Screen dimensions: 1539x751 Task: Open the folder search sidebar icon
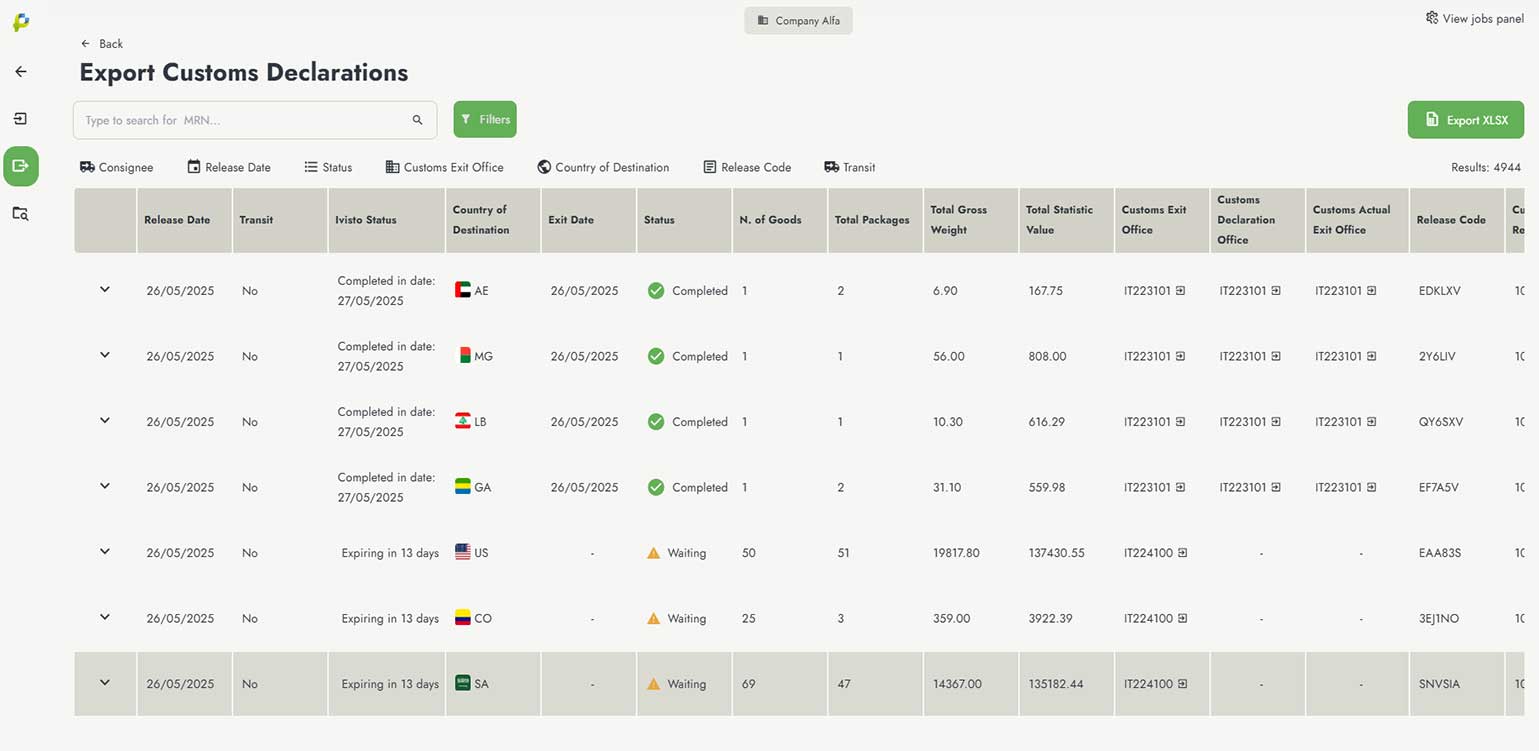(20, 213)
